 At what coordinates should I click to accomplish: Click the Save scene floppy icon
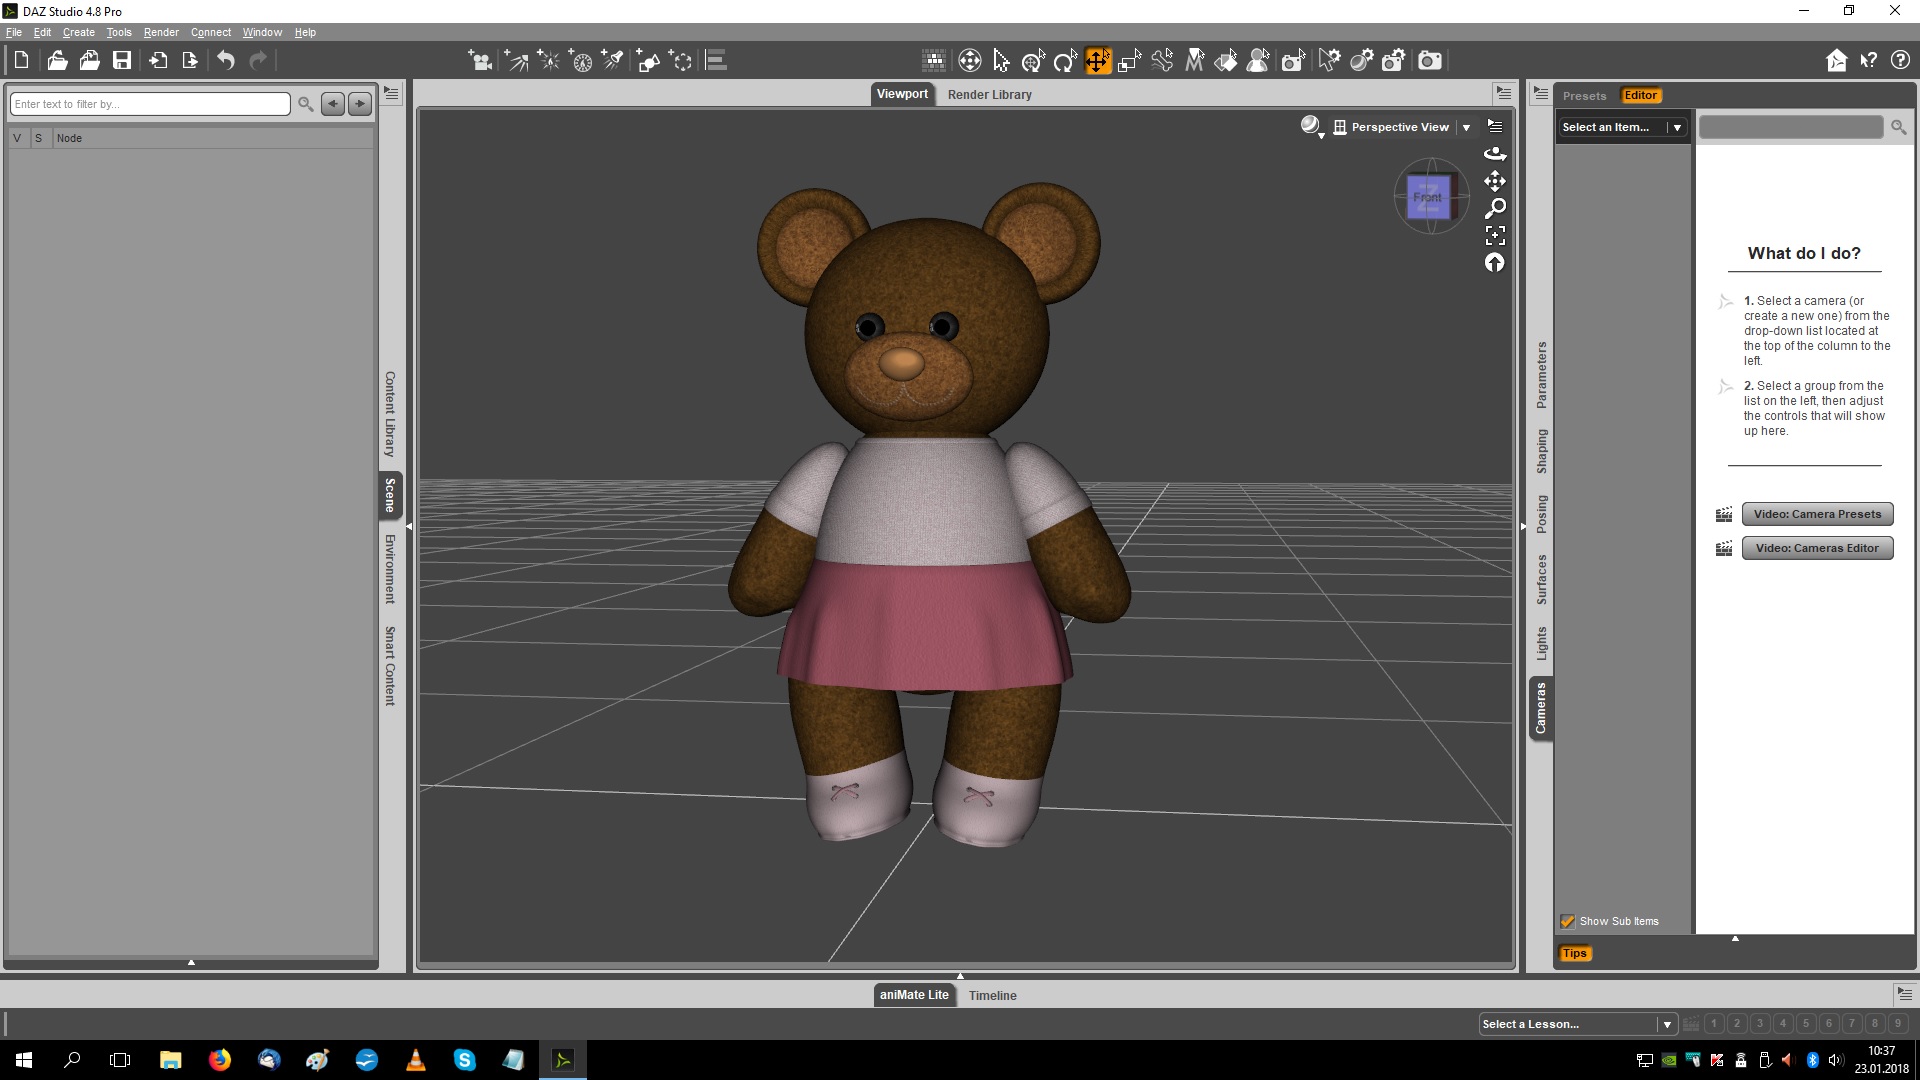(x=122, y=61)
